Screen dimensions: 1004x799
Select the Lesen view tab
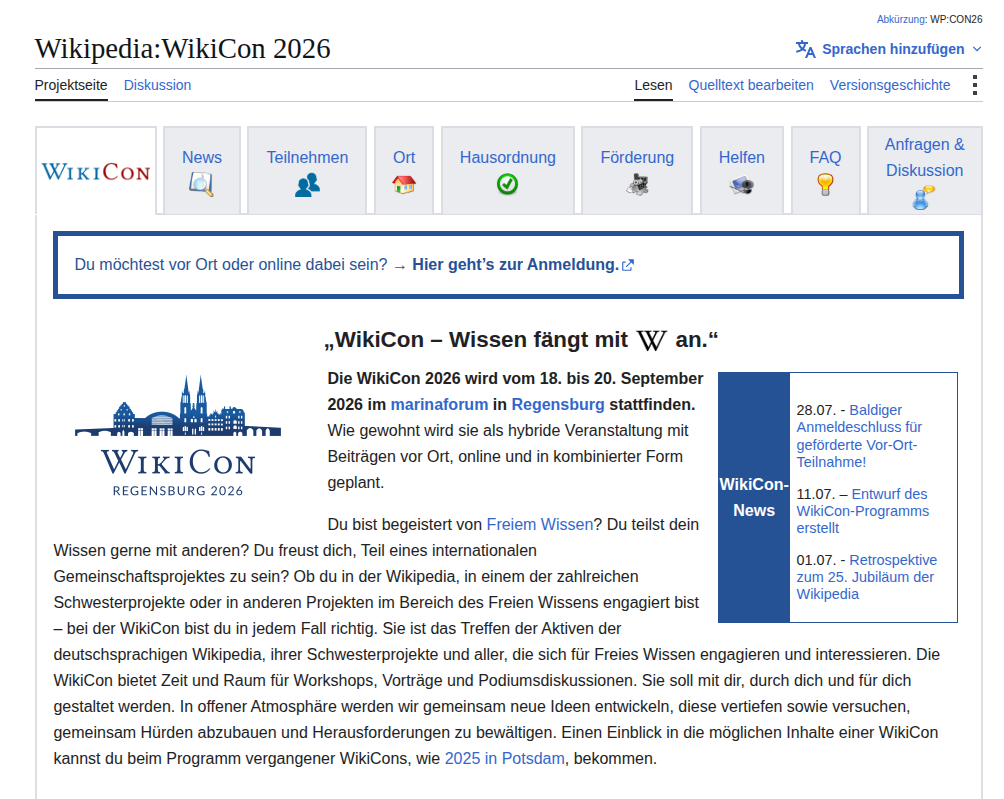point(653,85)
